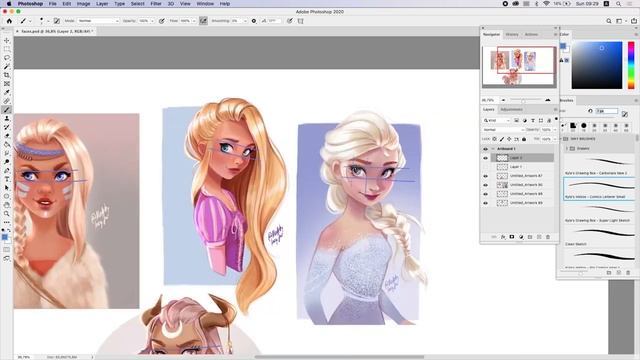This screenshot has height=360, width=640.
Task: Add a layer style fx
Action: (x=503, y=237)
